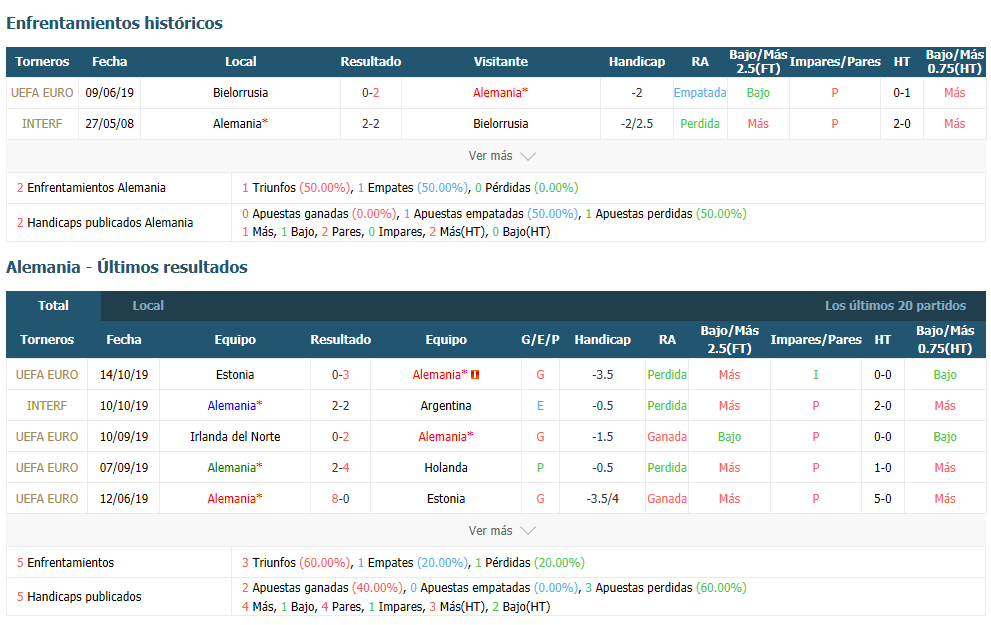The image size is (991, 625).
Task: Click 'Alemania - Últimos resultados' heading
Action: coord(127,267)
